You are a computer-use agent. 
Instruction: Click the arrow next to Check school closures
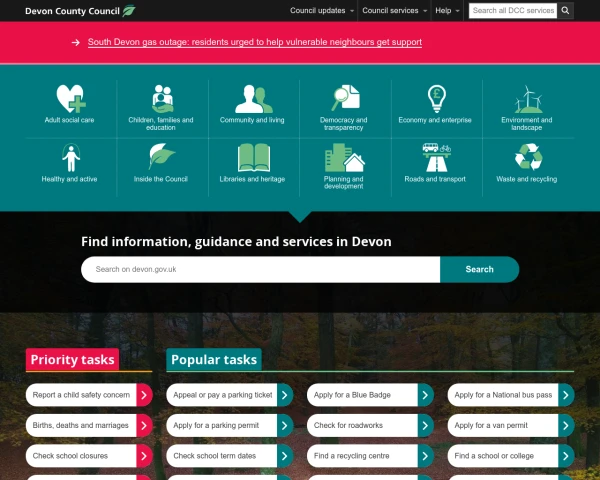coord(144,456)
